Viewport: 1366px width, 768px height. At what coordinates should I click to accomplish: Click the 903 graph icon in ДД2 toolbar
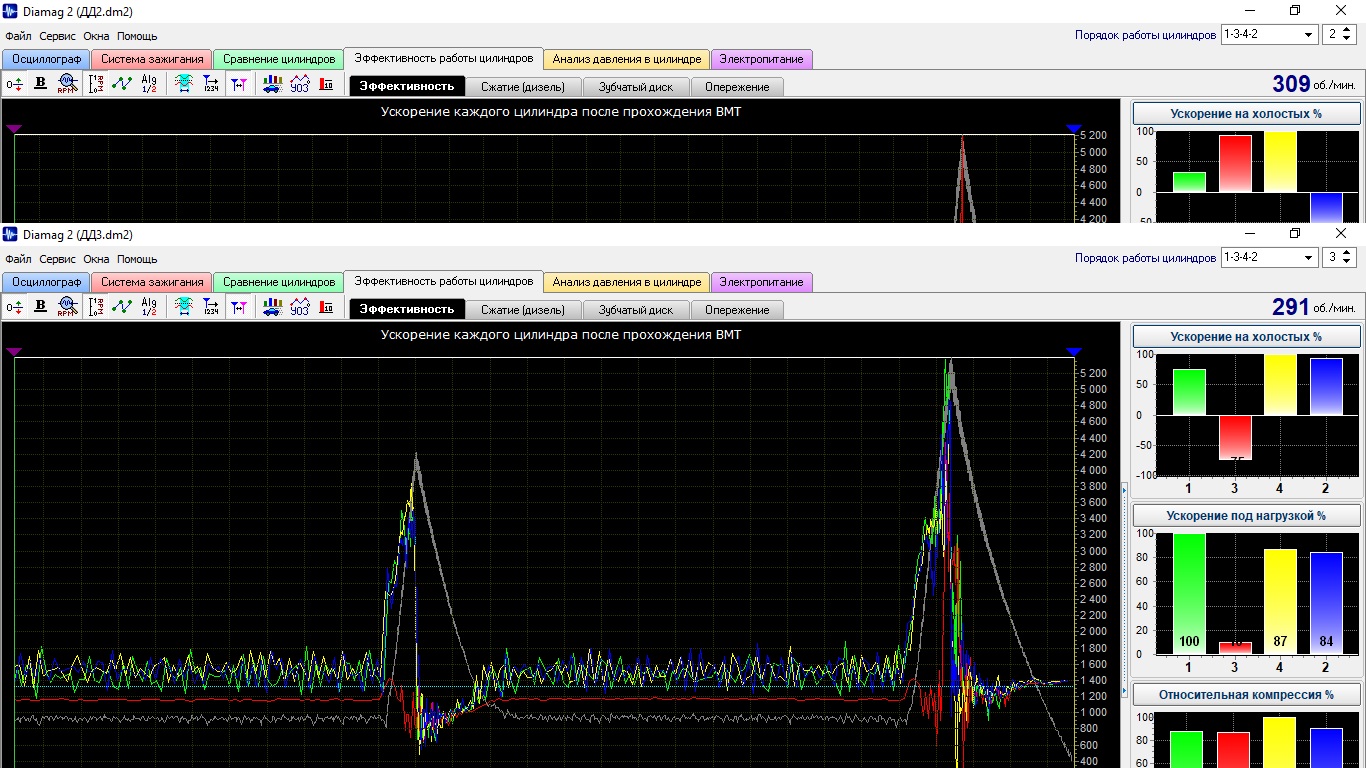[x=299, y=85]
